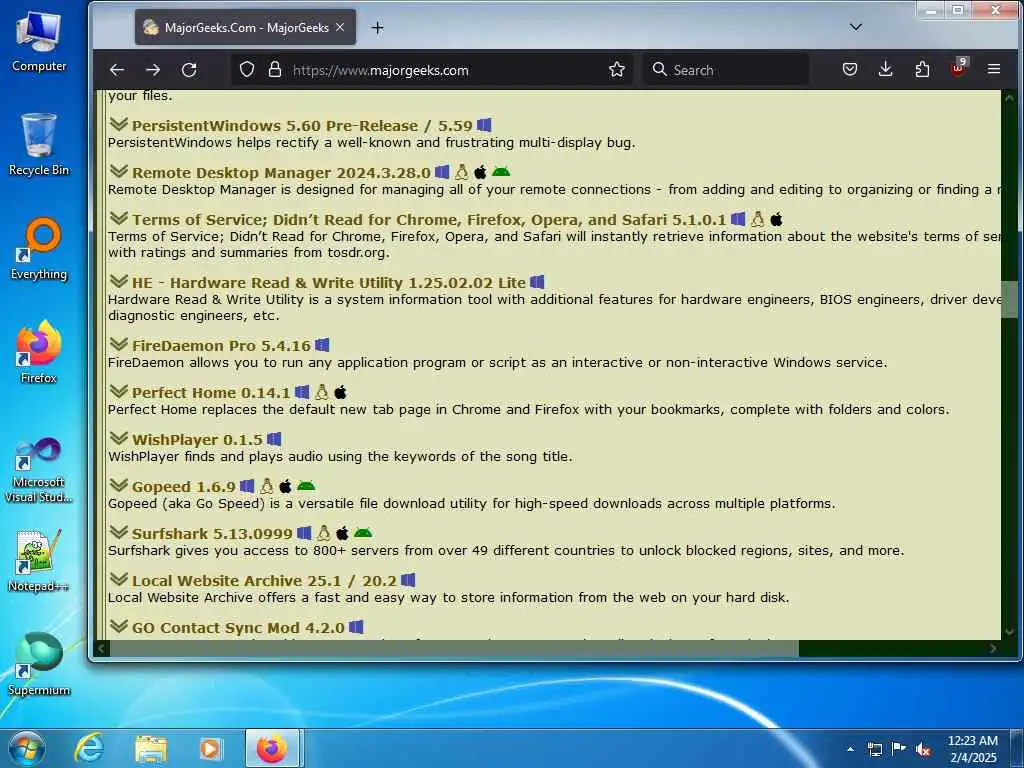
Task: Click Android icon beside Surfshark 5.13.0999
Action: point(363,533)
